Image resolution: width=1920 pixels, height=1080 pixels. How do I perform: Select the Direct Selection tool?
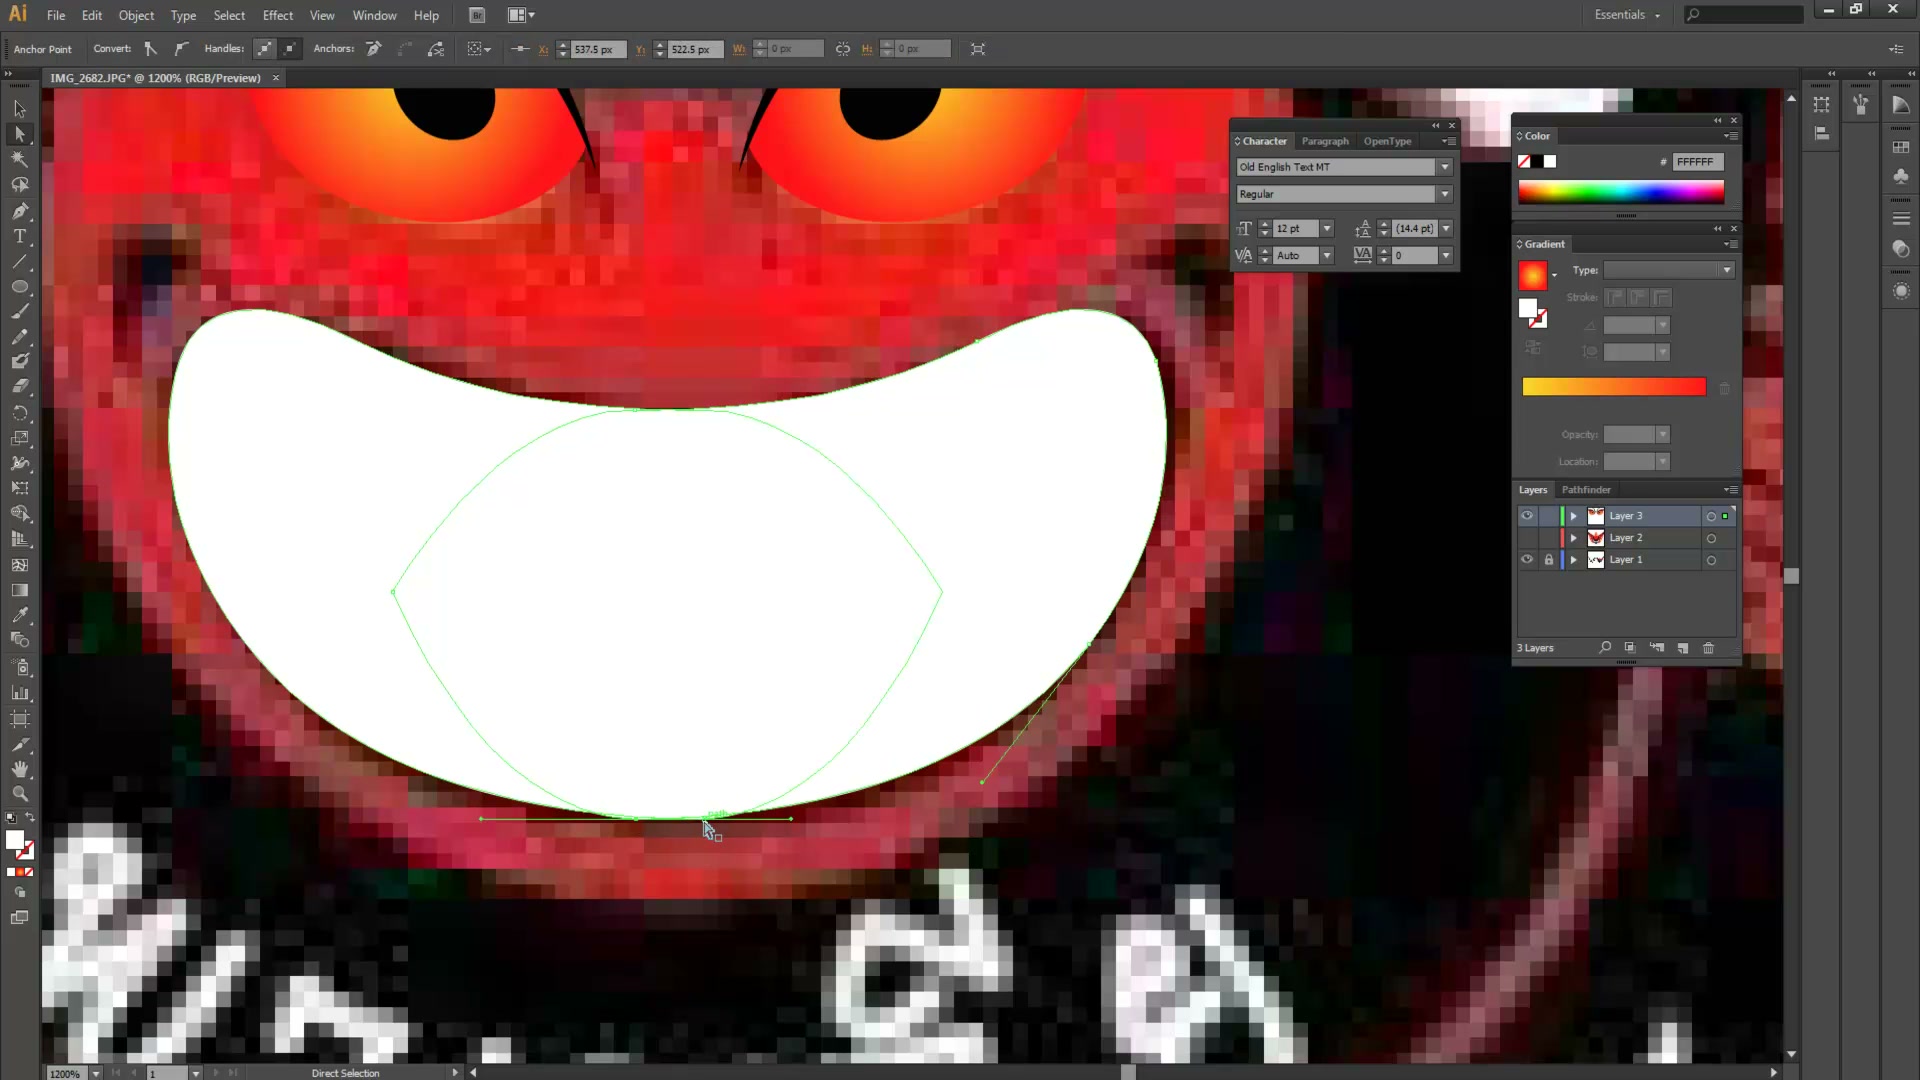coord(20,134)
